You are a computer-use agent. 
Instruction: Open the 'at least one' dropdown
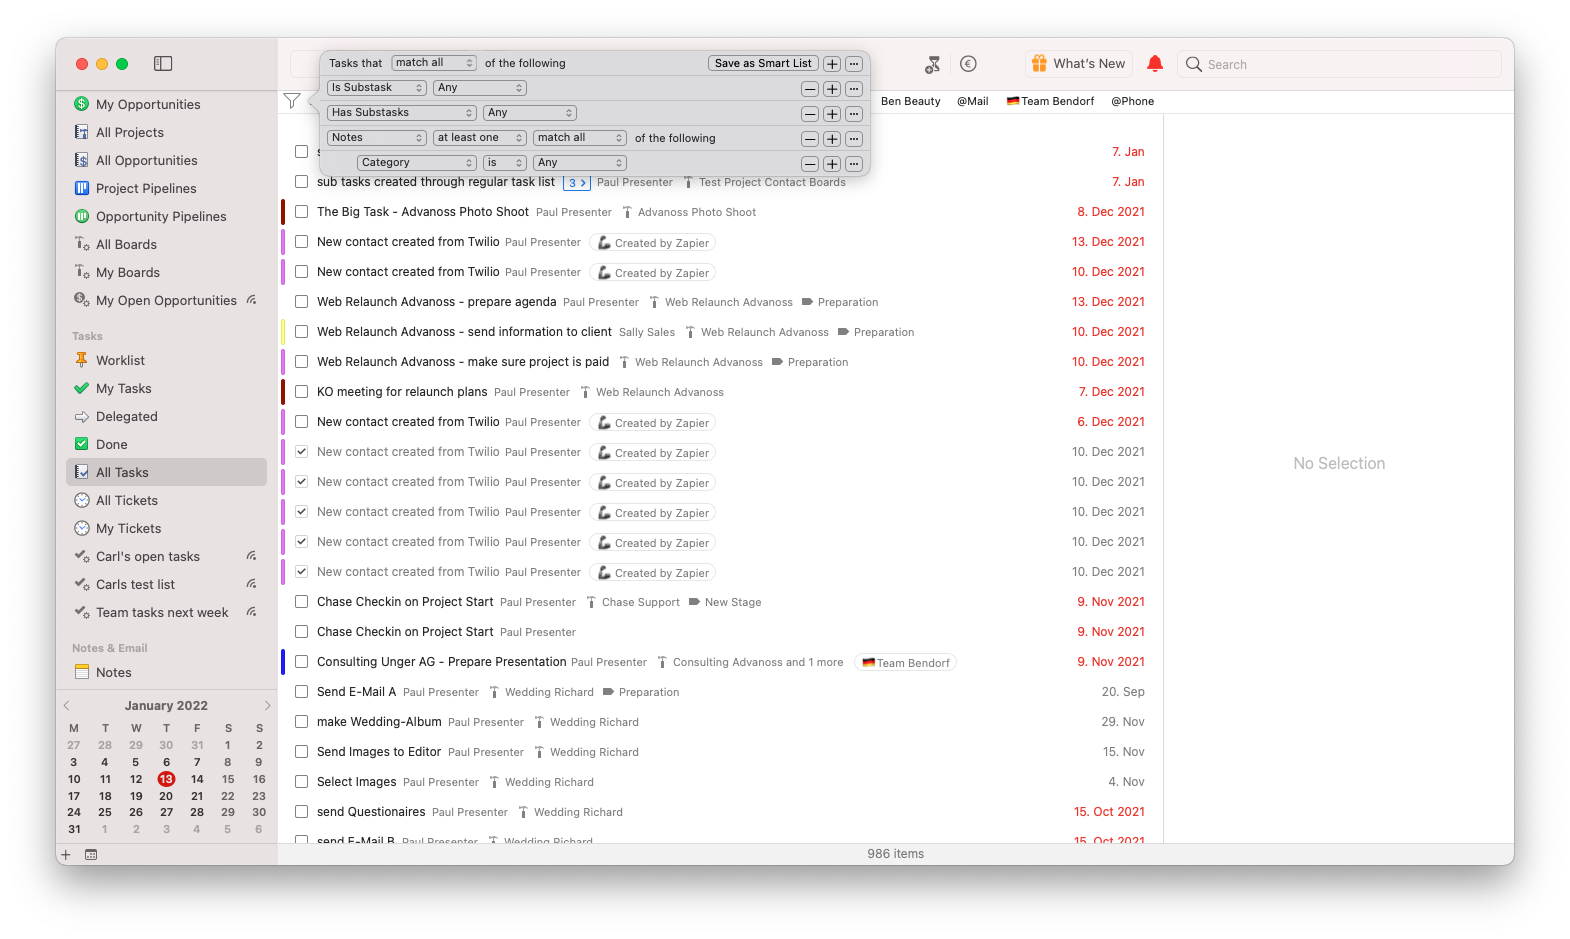click(x=480, y=138)
